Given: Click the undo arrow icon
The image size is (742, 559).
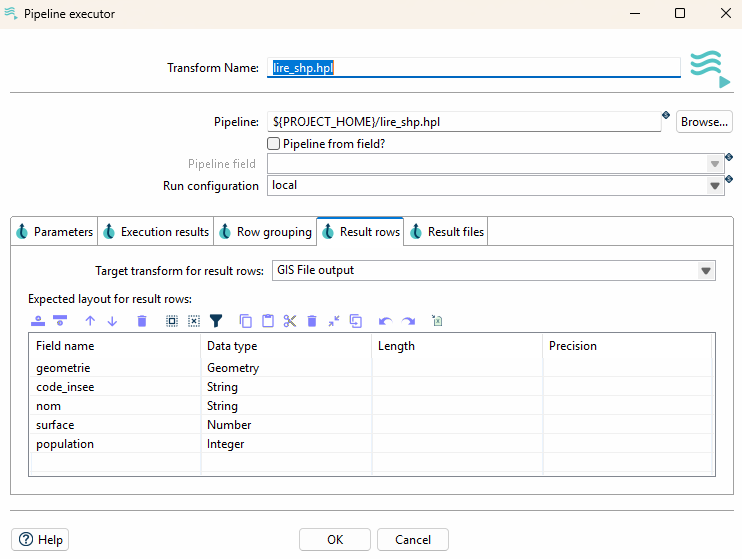Looking at the screenshot, I should coord(385,321).
